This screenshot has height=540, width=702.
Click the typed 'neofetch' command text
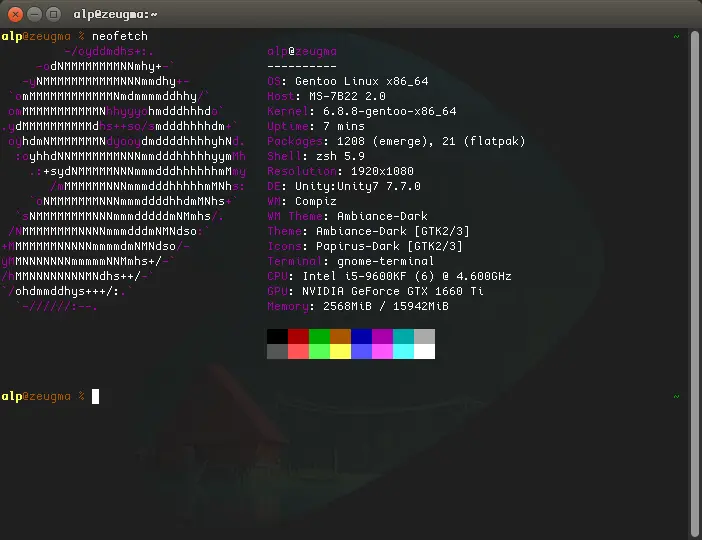point(120,36)
